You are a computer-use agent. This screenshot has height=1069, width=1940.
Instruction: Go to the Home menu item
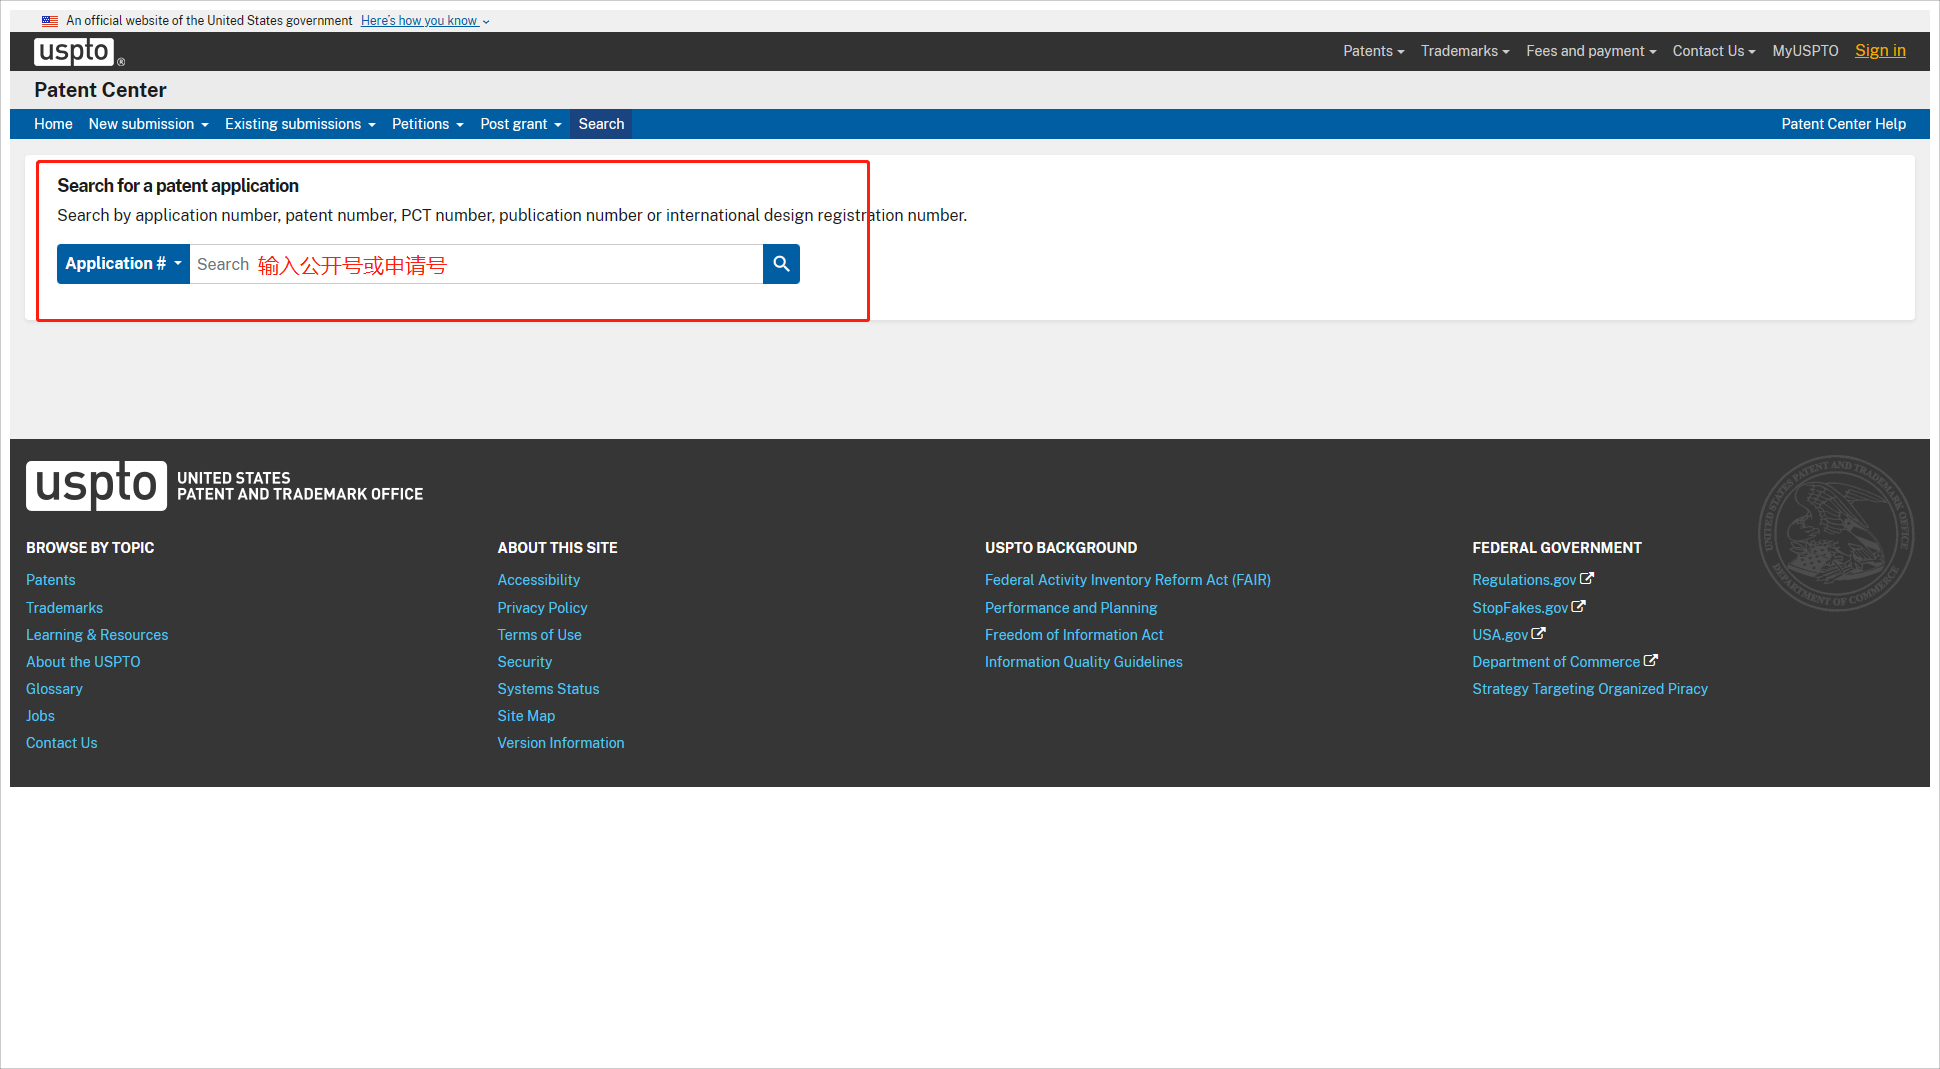pyautogui.click(x=53, y=124)
